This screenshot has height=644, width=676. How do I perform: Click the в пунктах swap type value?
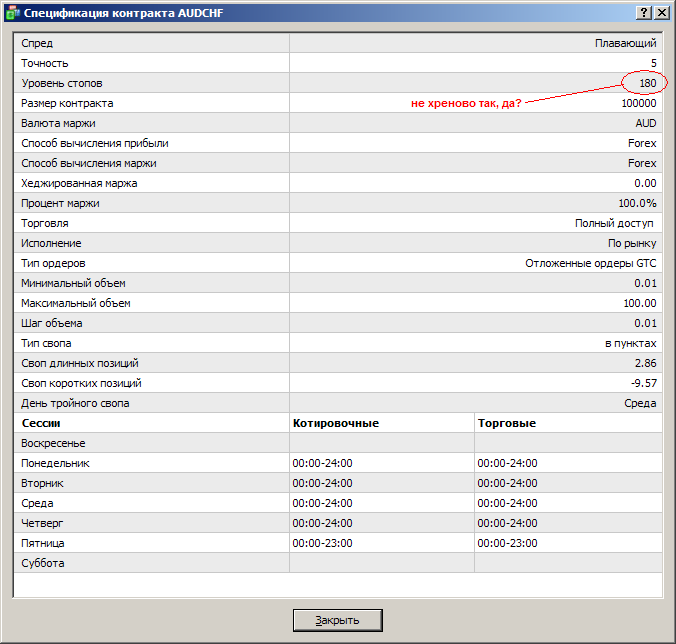click(631, 344)
